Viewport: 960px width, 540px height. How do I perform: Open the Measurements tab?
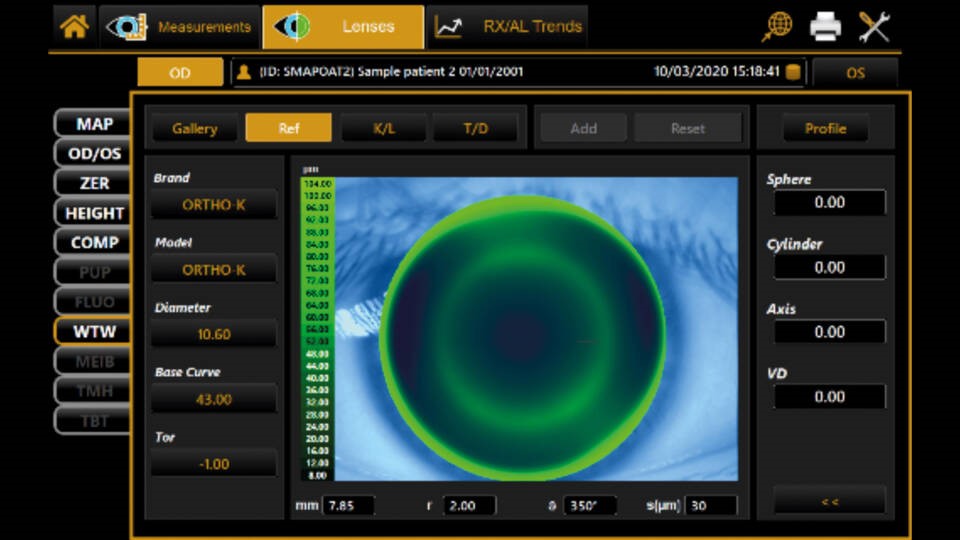point(180,27)
